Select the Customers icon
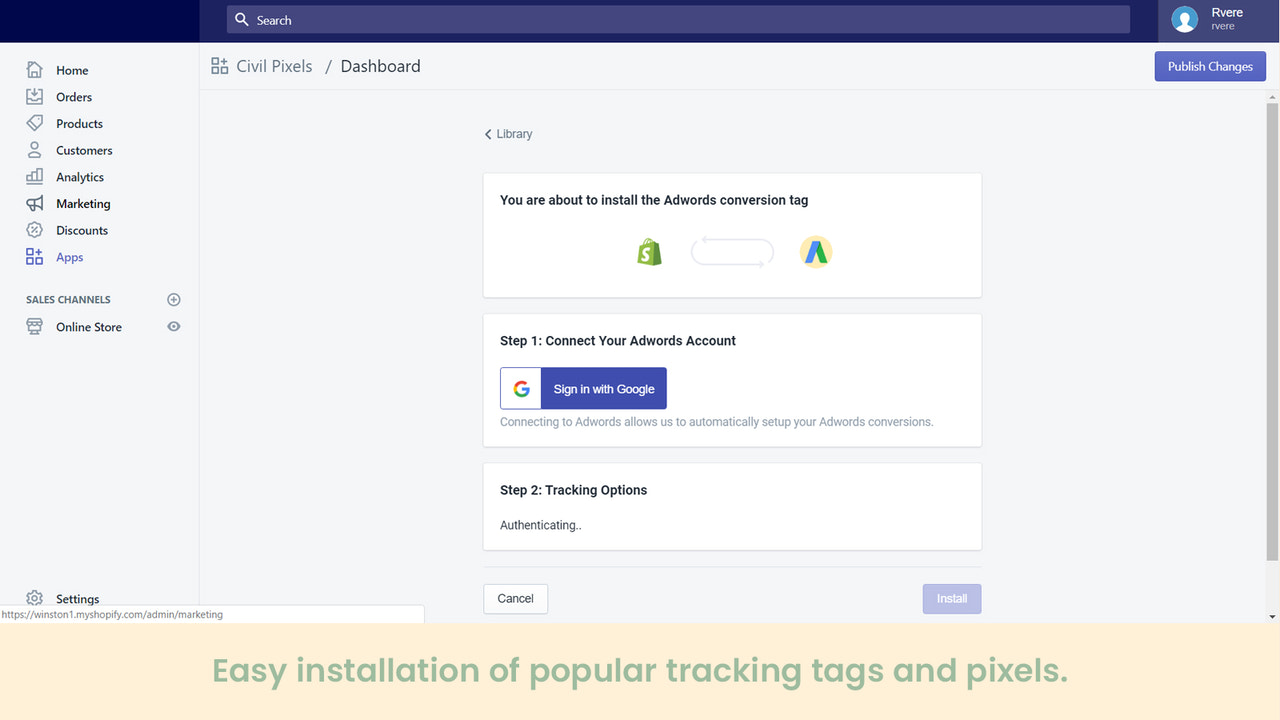 point(34,150)
